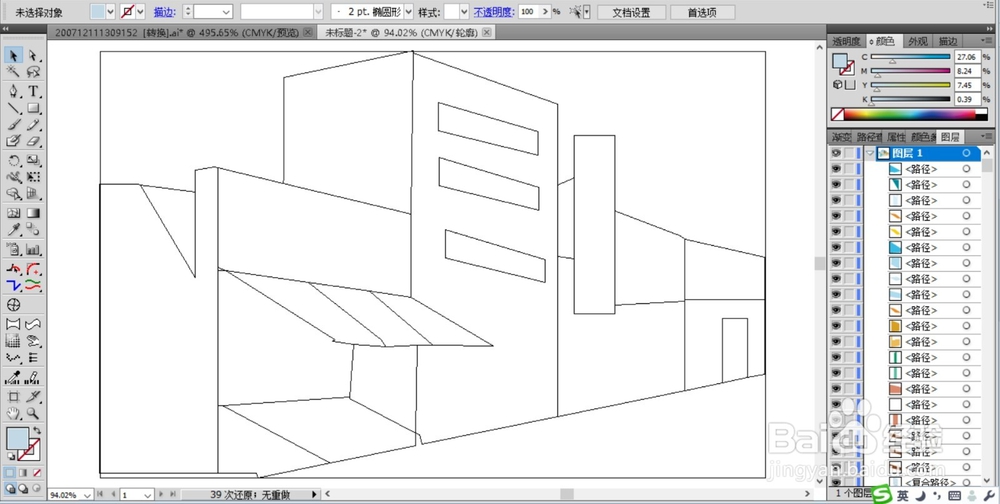The height and width of the screenshot is (504, 1000).
Task: Collapse the 图层 1 layer tree
Action: click(x=870, y=153)
